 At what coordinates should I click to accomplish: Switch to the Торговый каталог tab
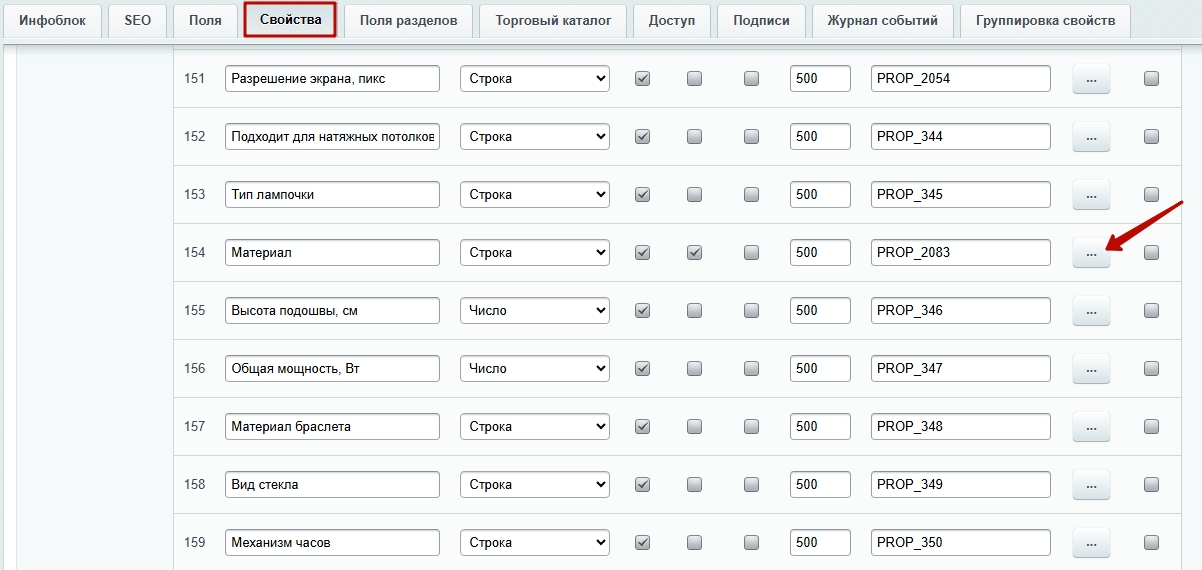coord(553,20)
